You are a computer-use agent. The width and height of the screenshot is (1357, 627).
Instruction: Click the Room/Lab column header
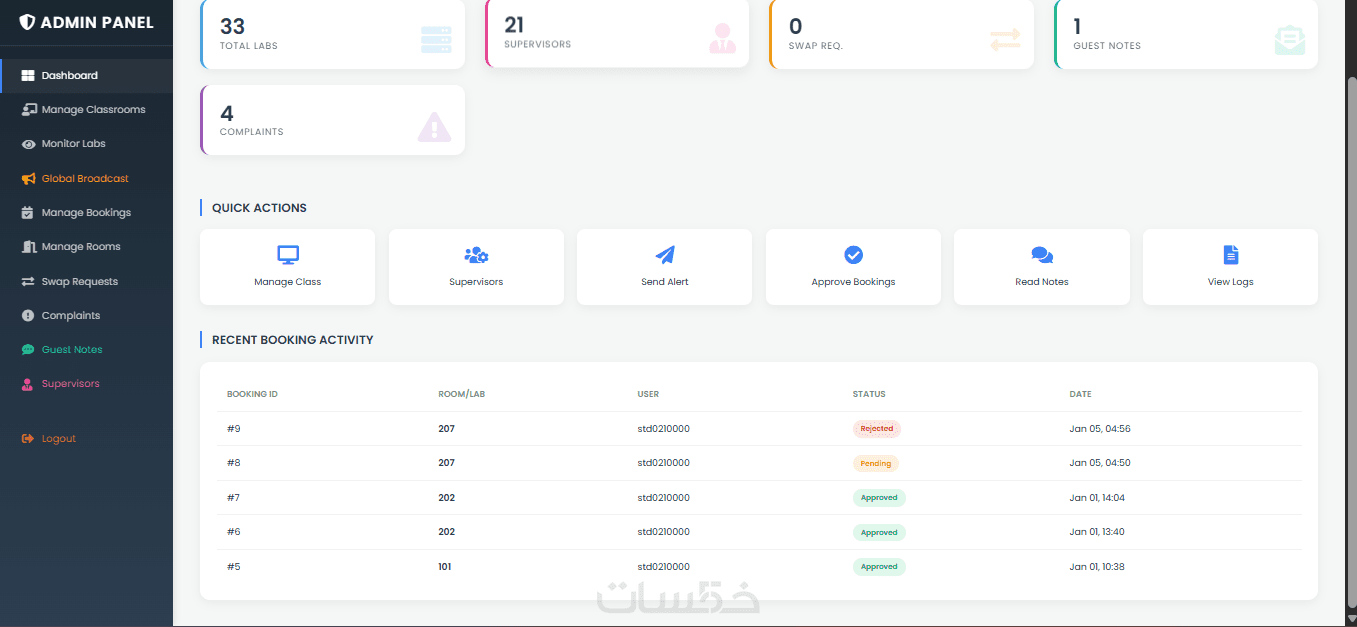[x=462, y=394]
